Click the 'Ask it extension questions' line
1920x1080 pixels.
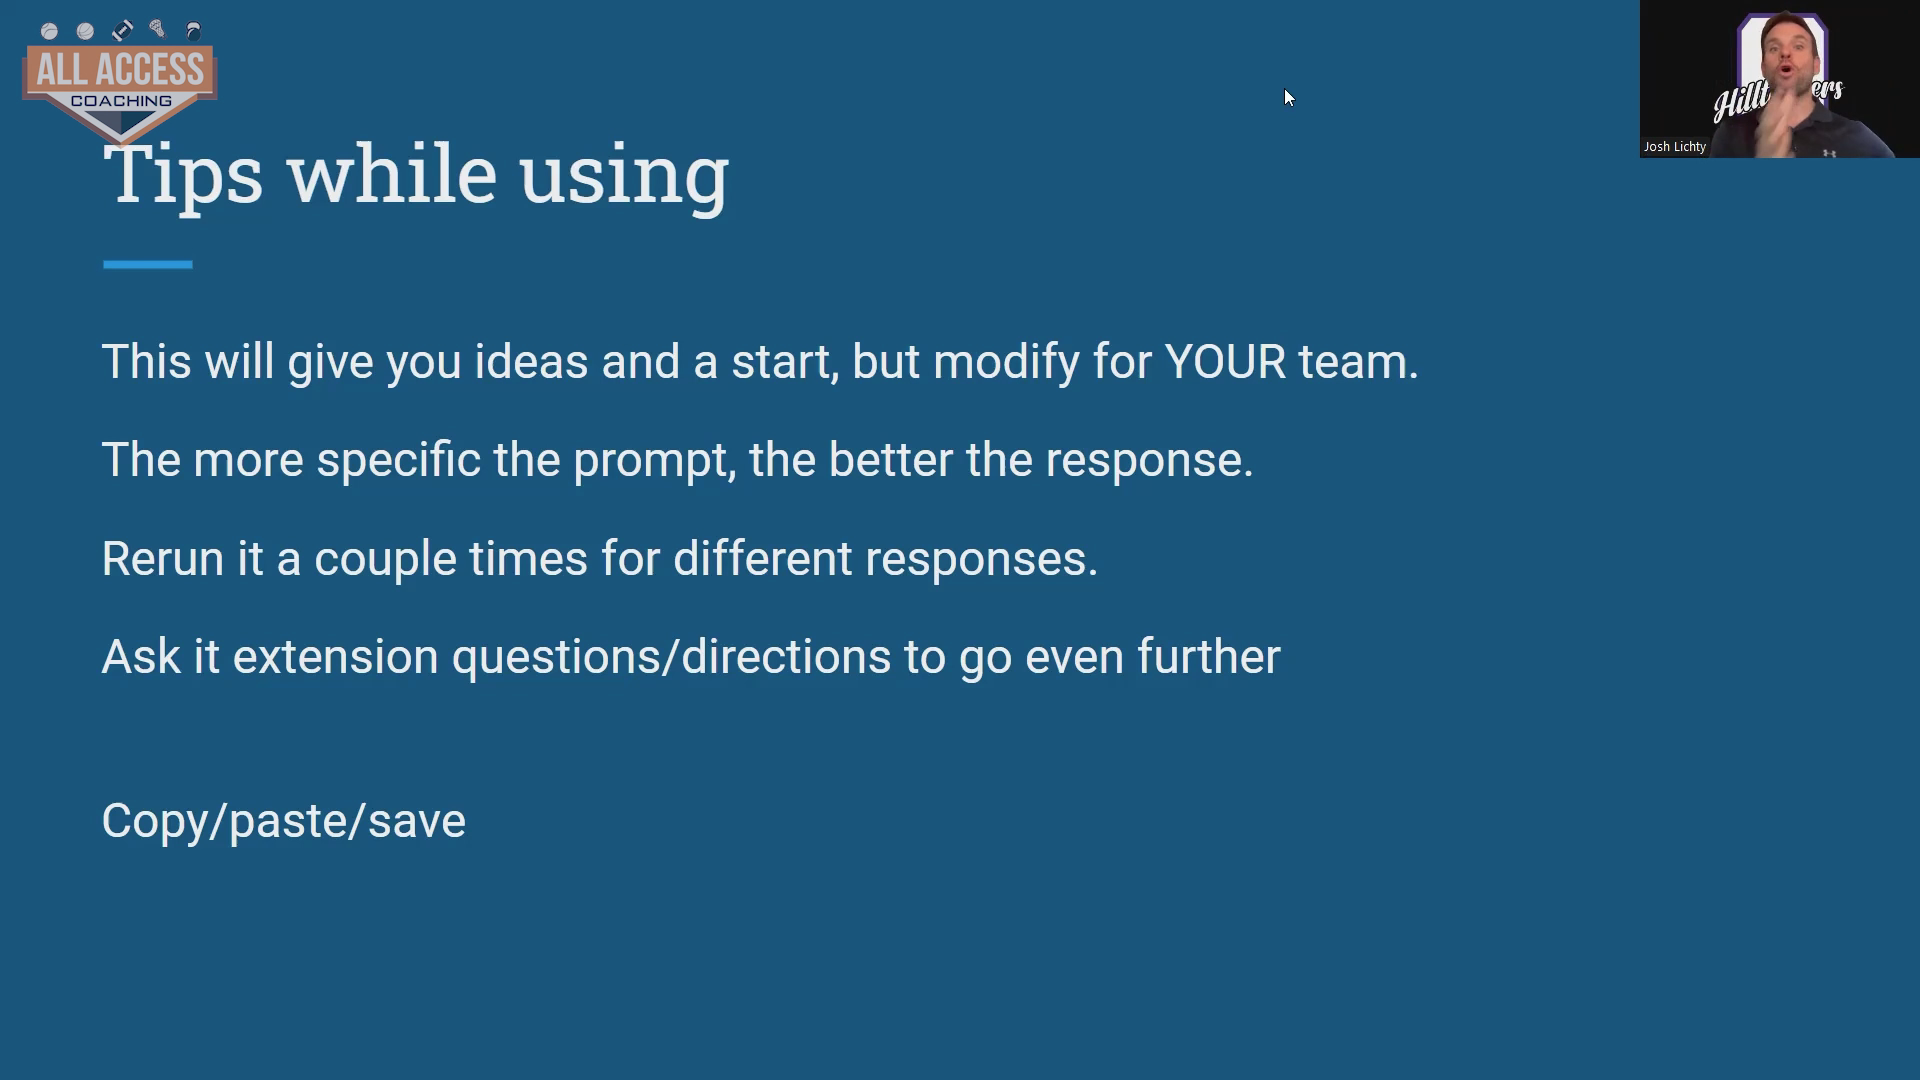(691, 657)
